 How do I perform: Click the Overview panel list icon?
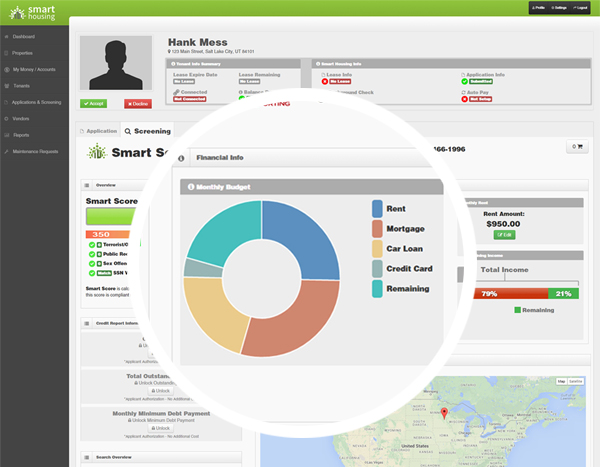(x=87, y=185)
